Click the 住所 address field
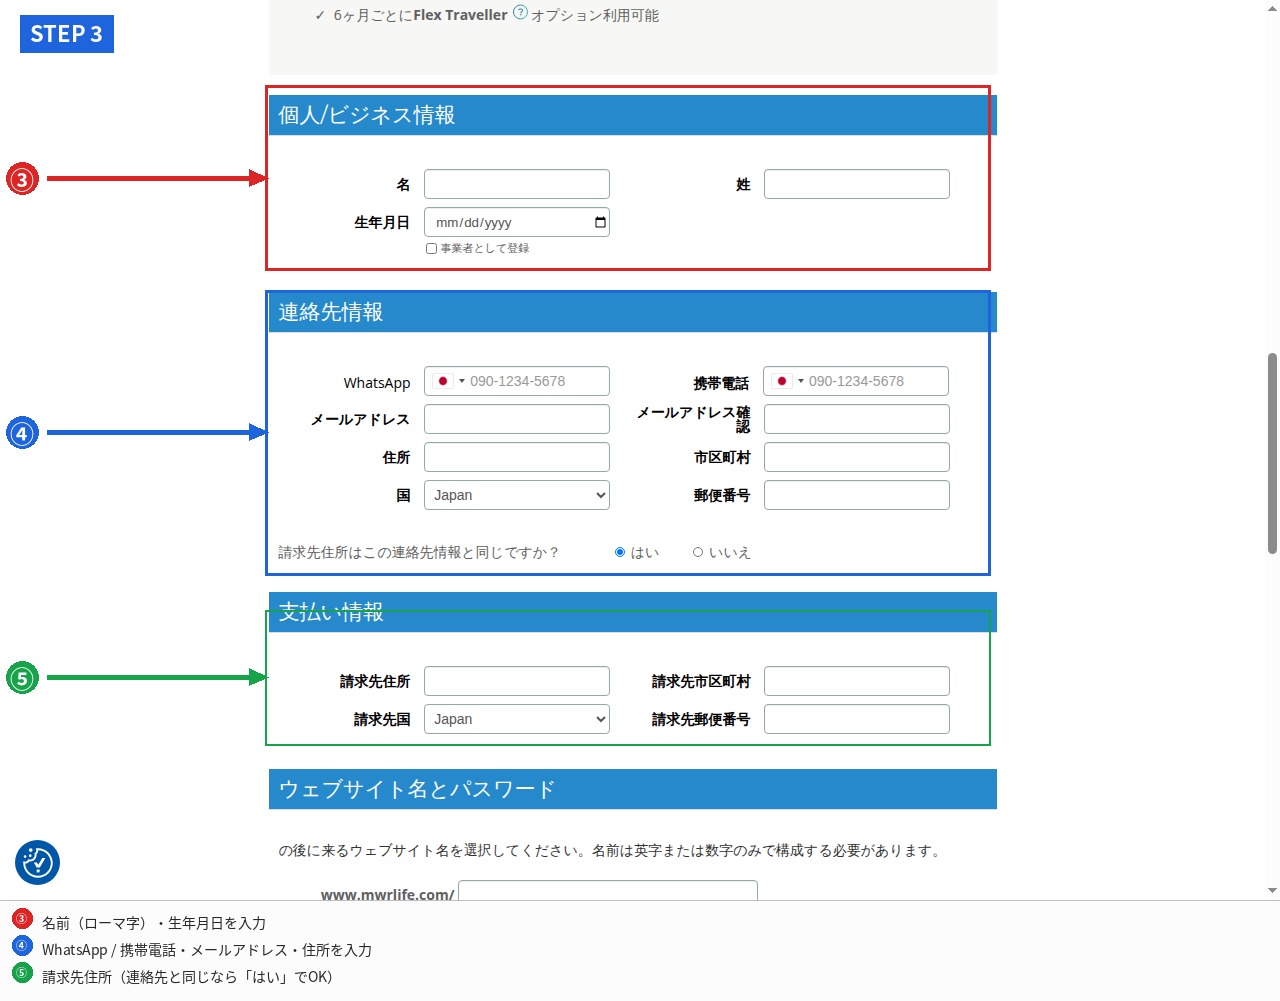 point(517,457)
